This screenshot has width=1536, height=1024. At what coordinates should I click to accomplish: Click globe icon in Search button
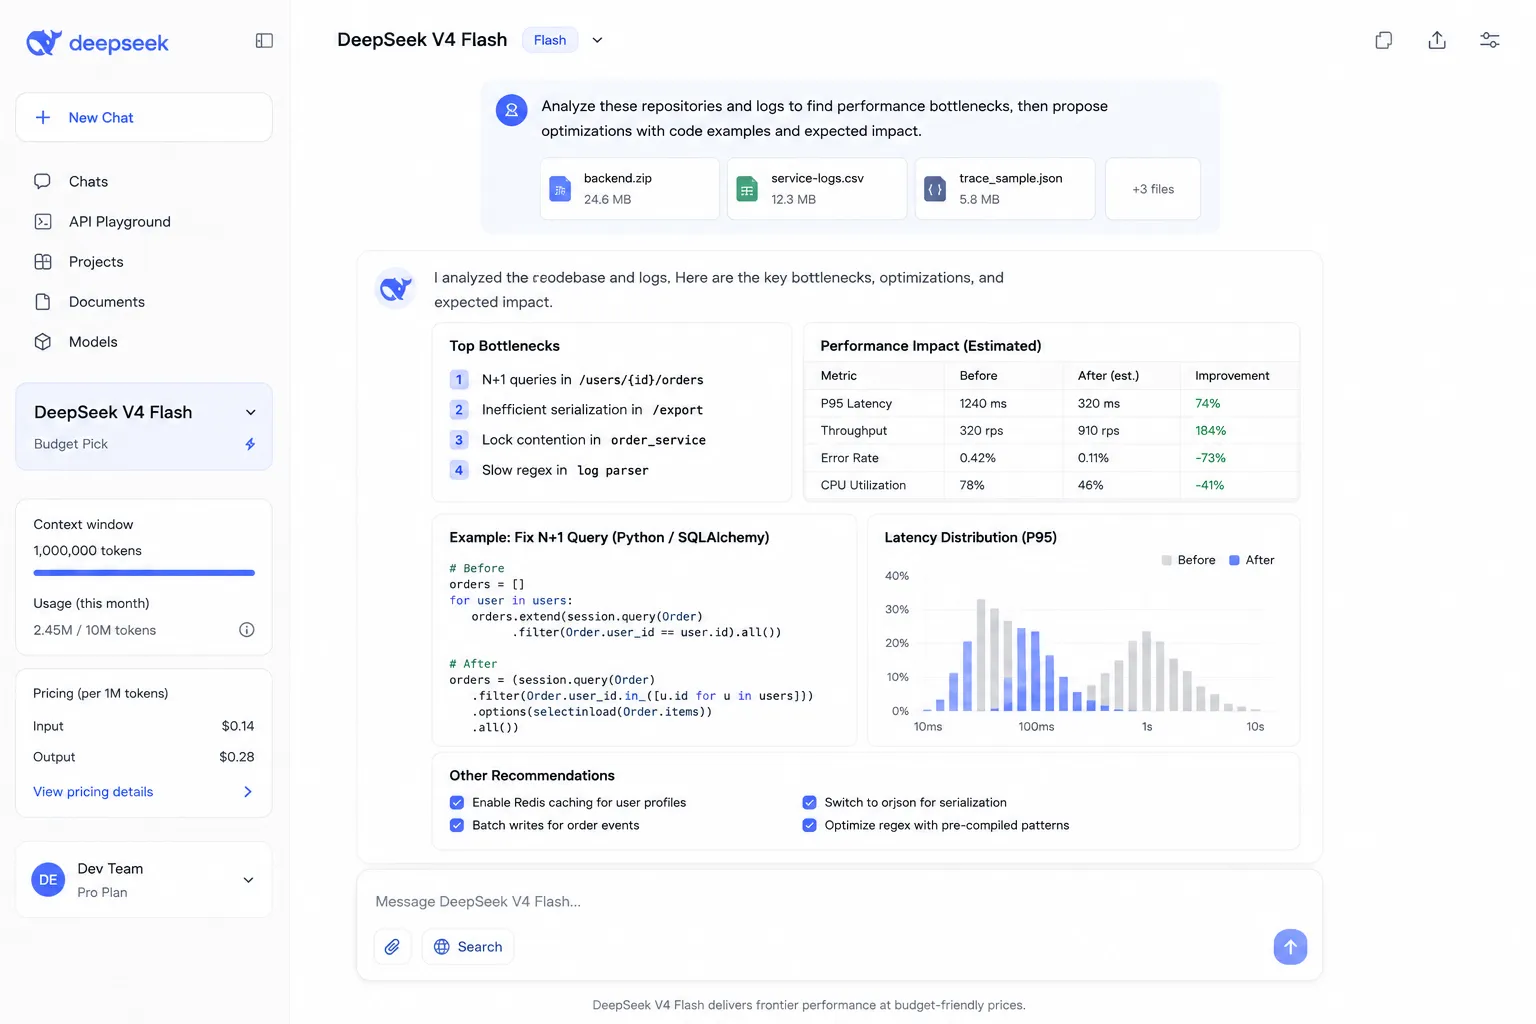[x=442, y=947]
